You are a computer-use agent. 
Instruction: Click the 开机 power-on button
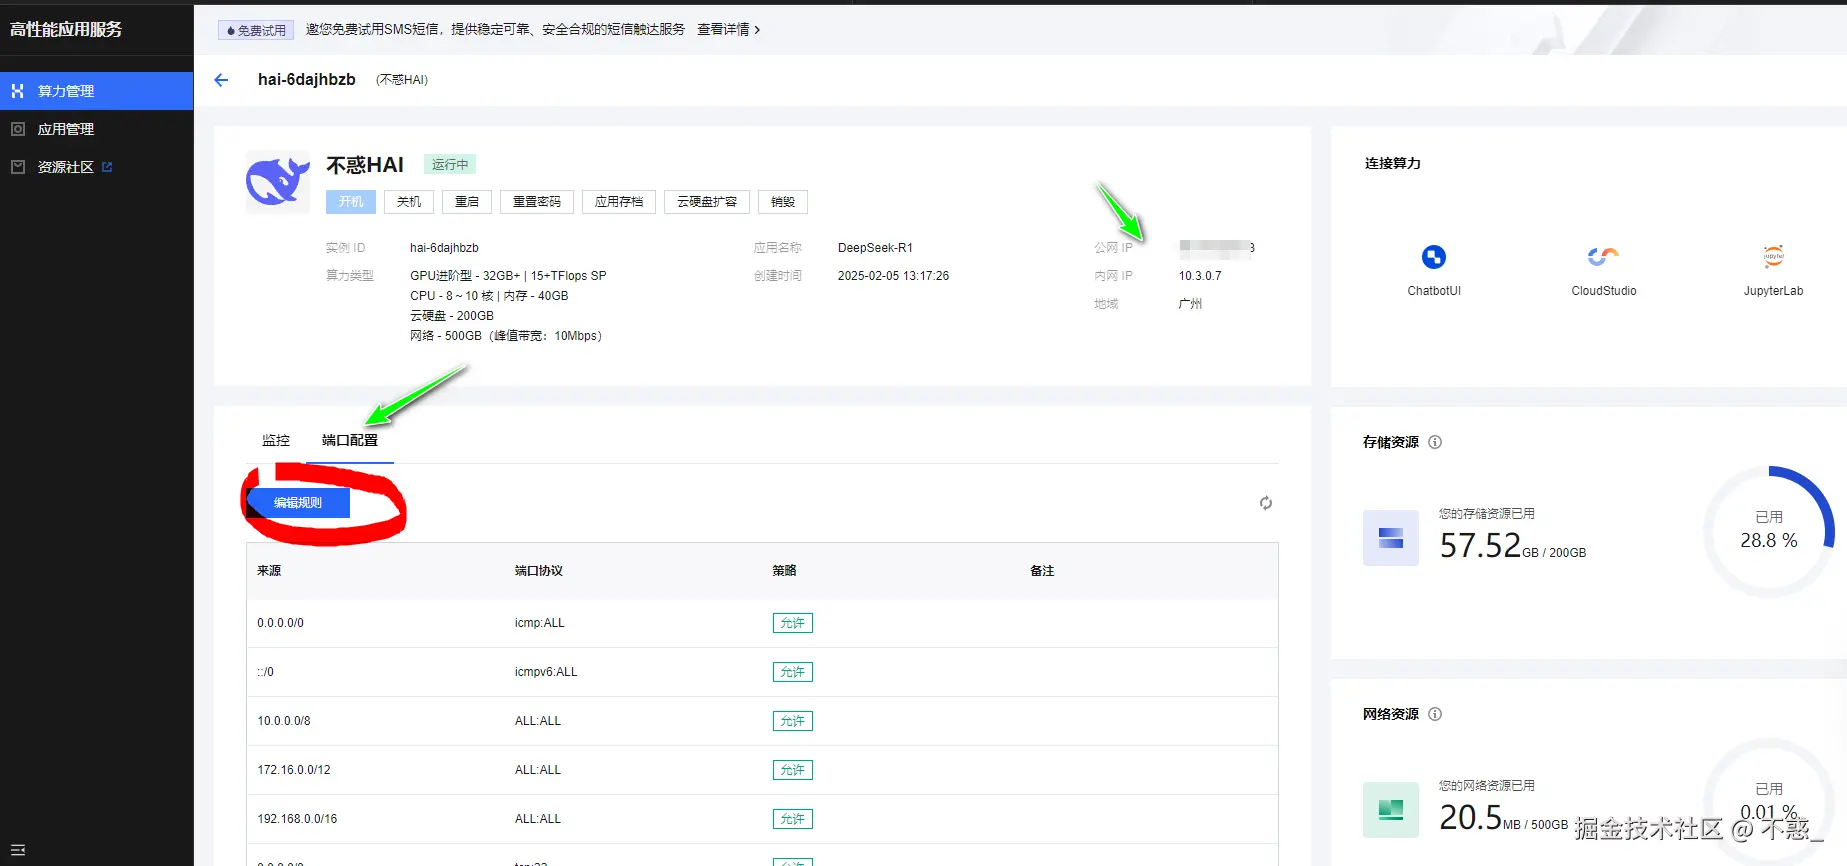point(351,202)
